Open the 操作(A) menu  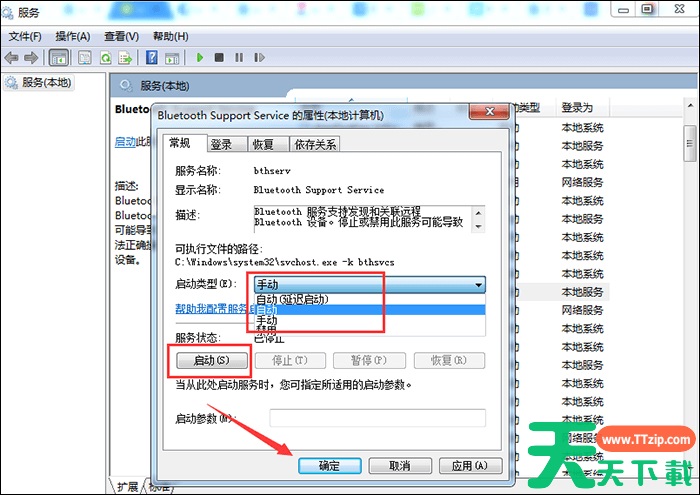click(x=72, y=37)
